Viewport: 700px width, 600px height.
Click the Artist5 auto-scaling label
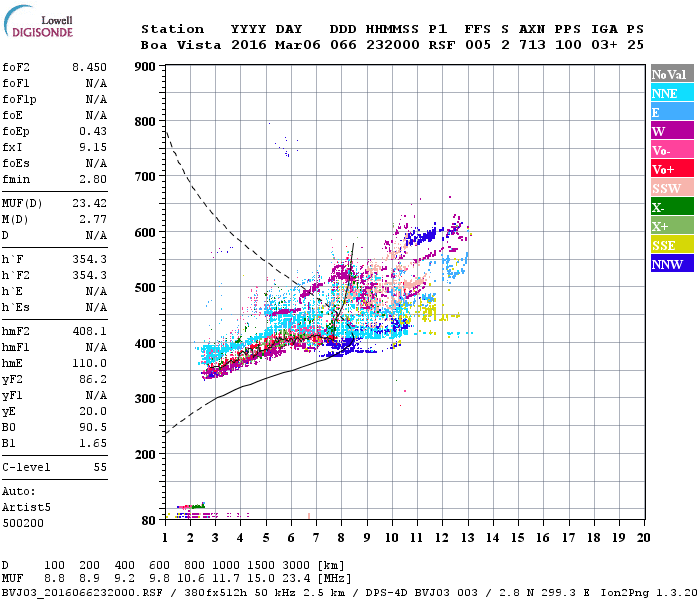tap(26, 508)
